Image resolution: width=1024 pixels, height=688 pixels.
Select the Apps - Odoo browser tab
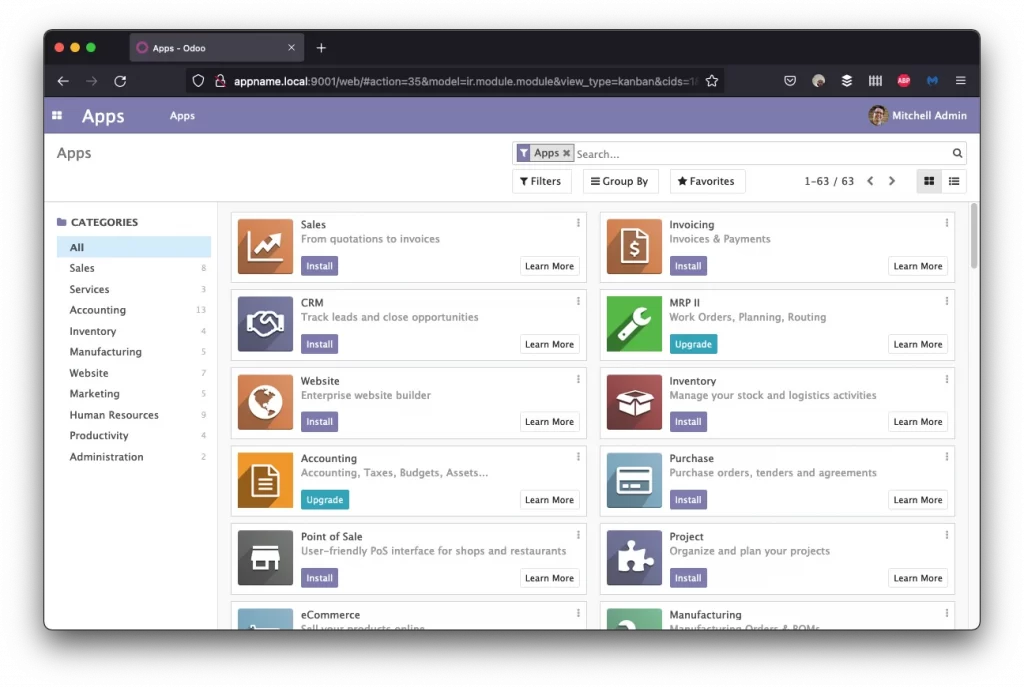point(216,48)
